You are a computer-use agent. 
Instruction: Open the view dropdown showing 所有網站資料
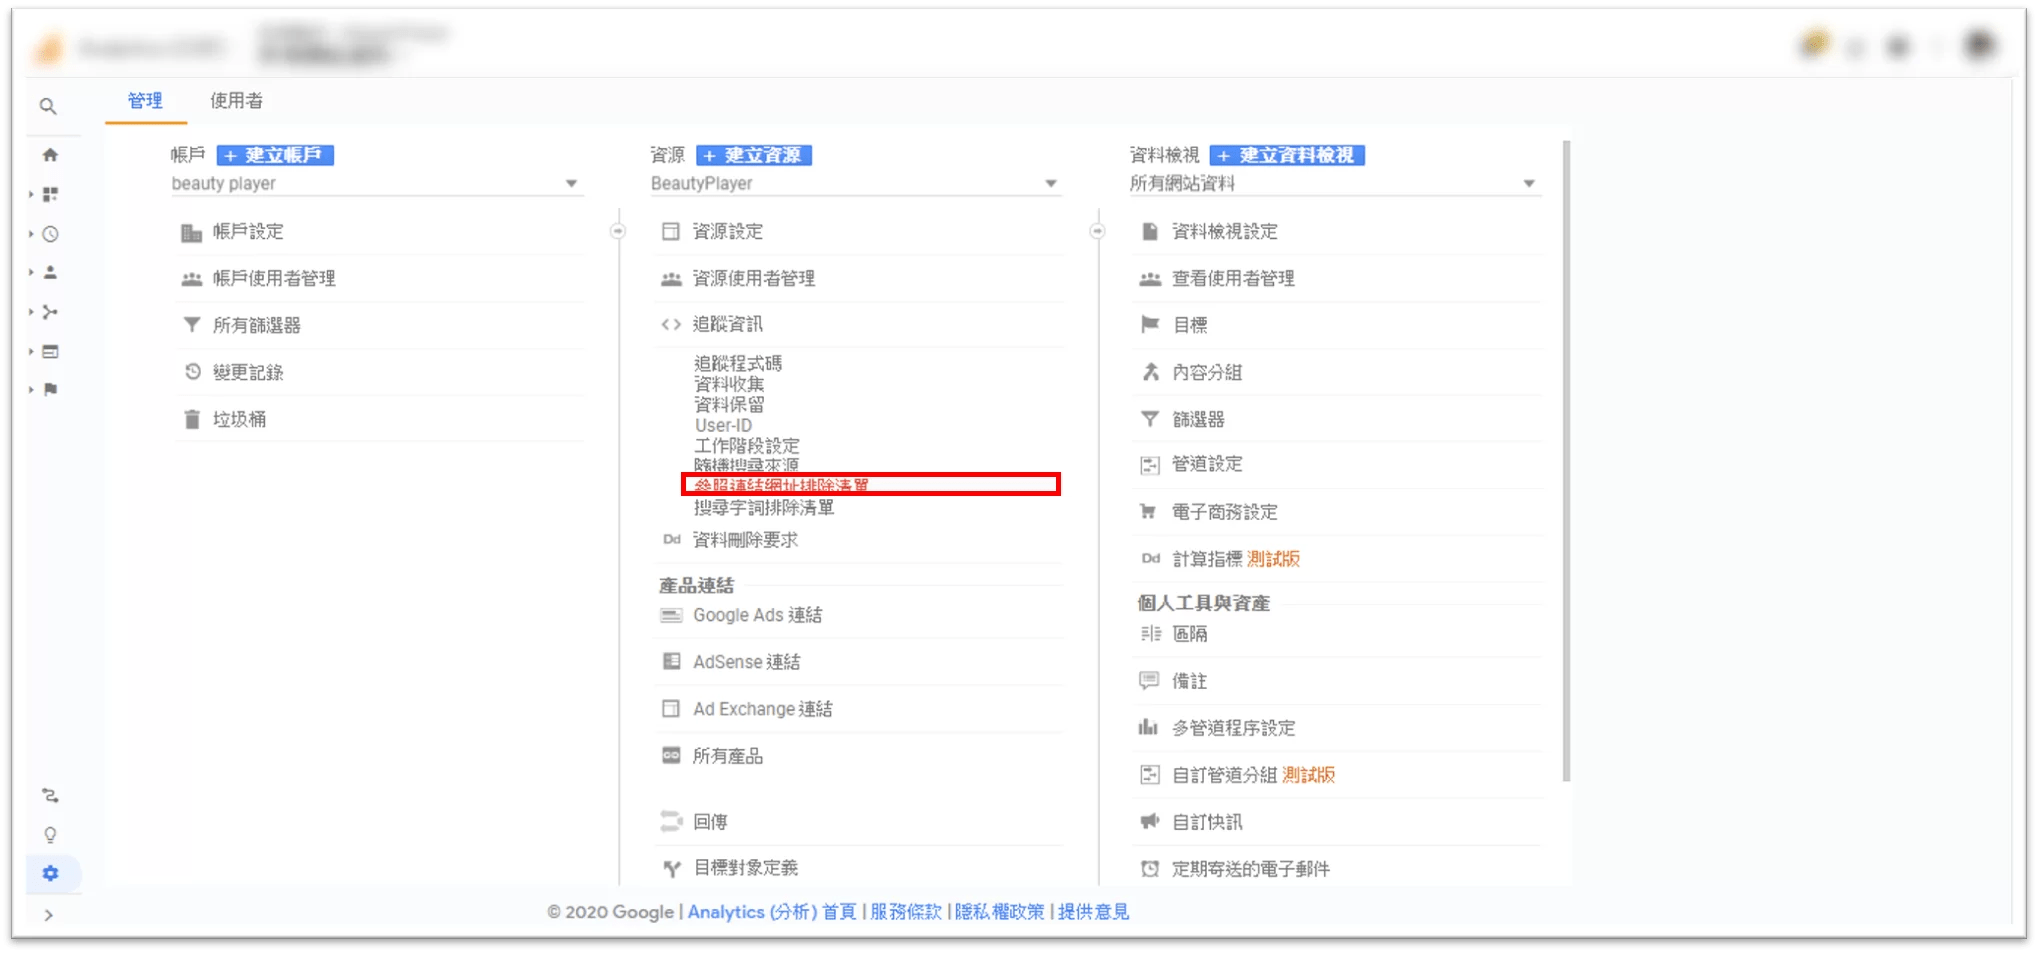(x=1335, y=184)
